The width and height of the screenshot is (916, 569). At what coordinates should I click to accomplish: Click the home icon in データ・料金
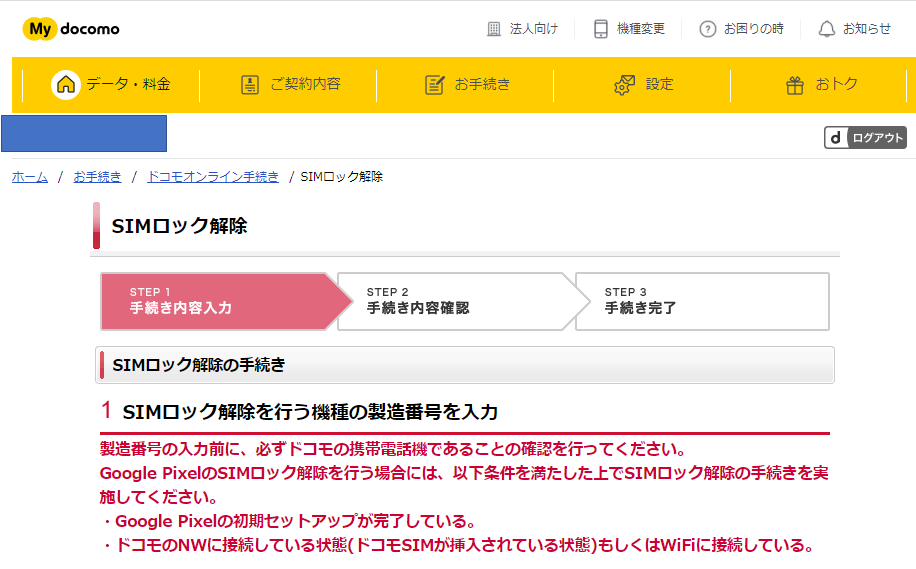click(x=65, y=85)
